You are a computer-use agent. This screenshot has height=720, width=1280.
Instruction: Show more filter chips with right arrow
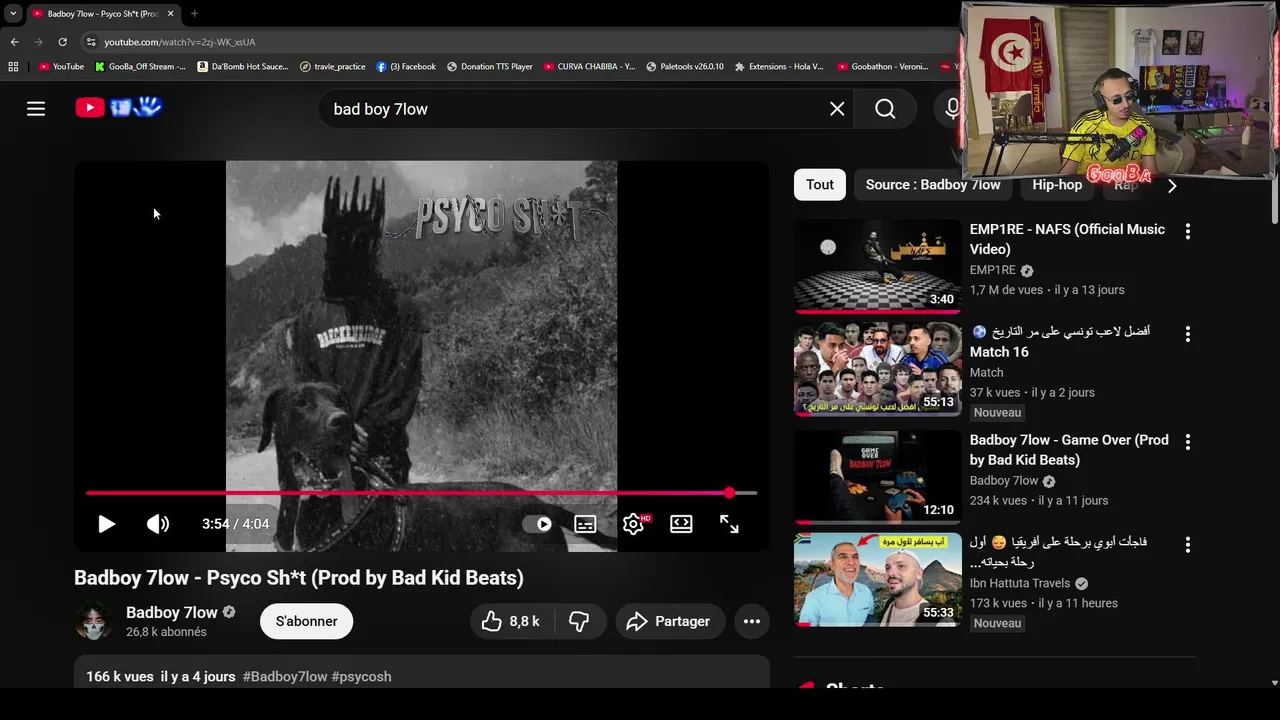(1172, 185)
